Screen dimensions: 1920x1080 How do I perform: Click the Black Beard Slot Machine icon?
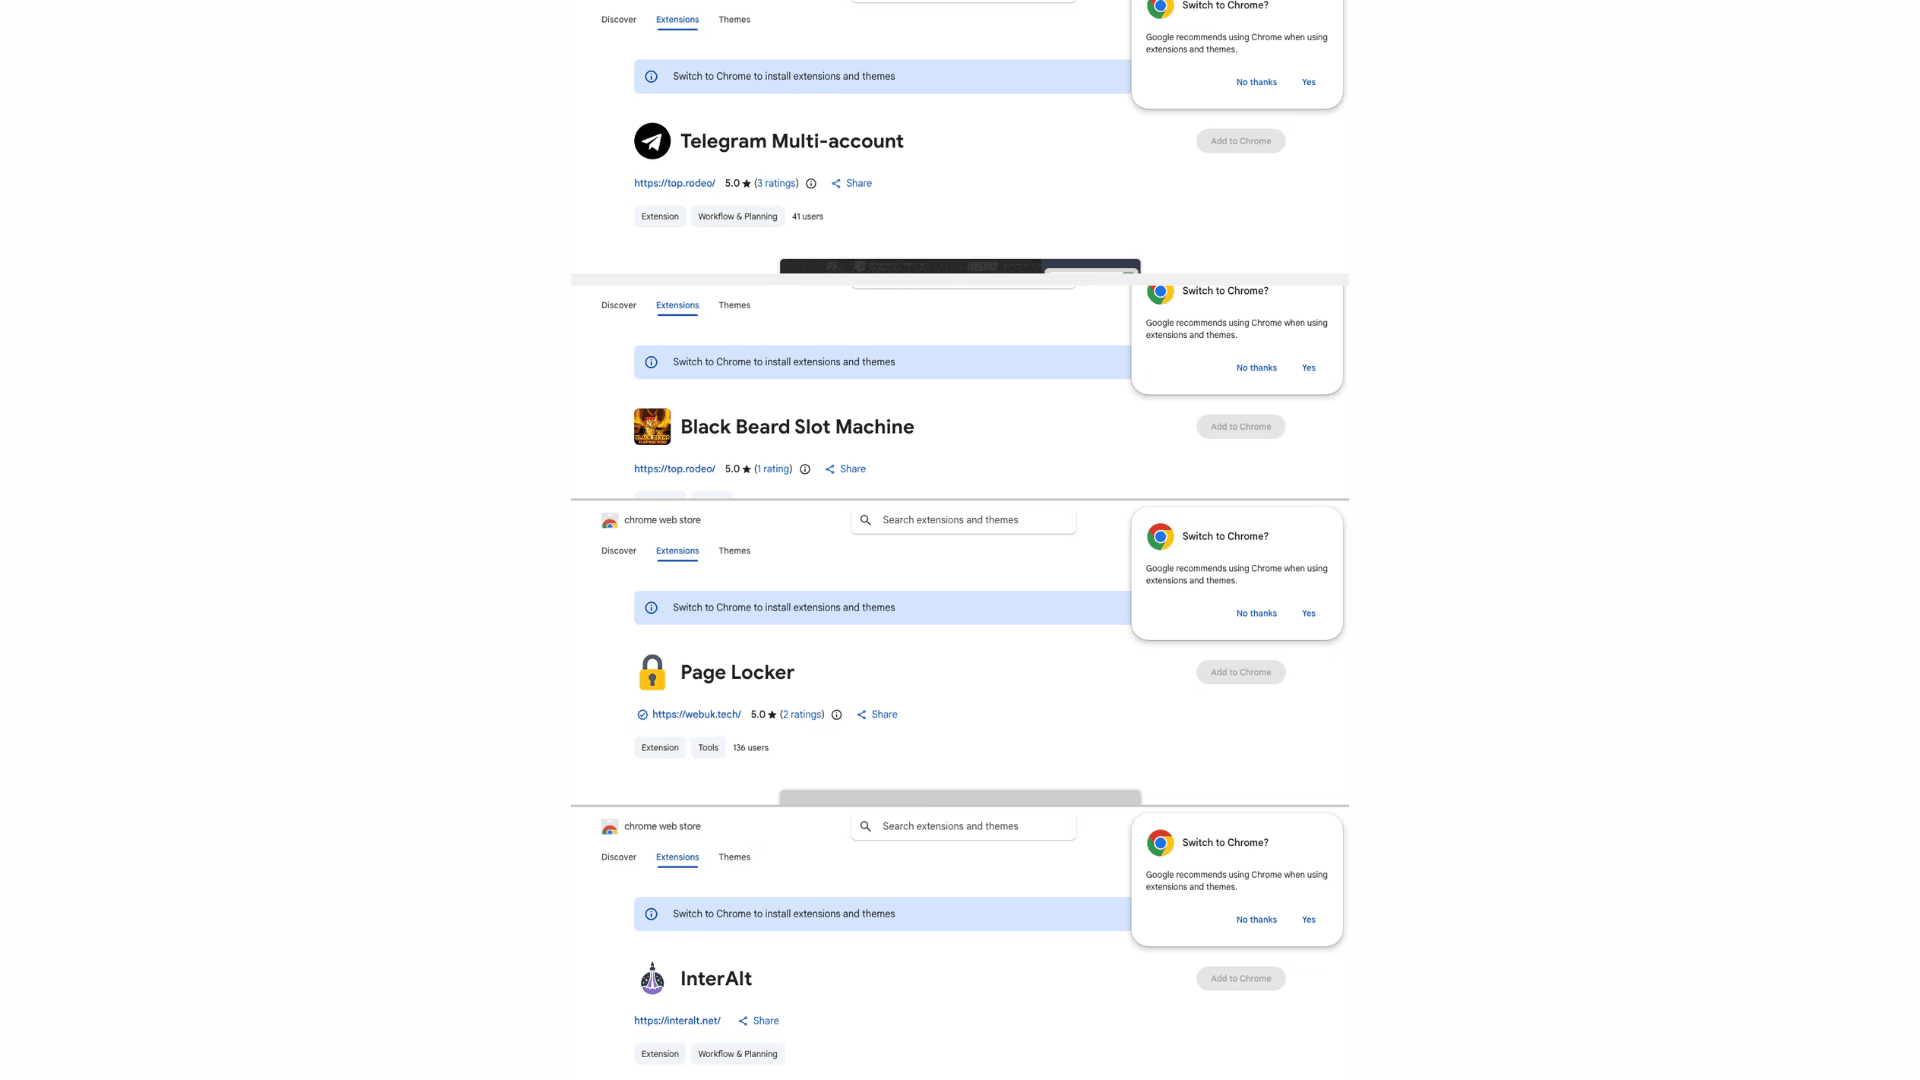pos(652,426)
